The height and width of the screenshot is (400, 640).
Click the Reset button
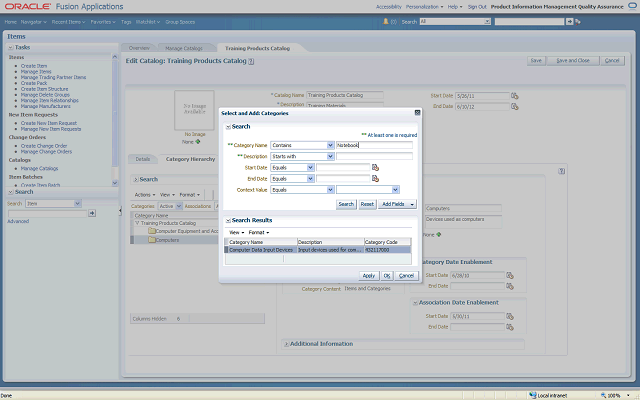coord(367,204)
